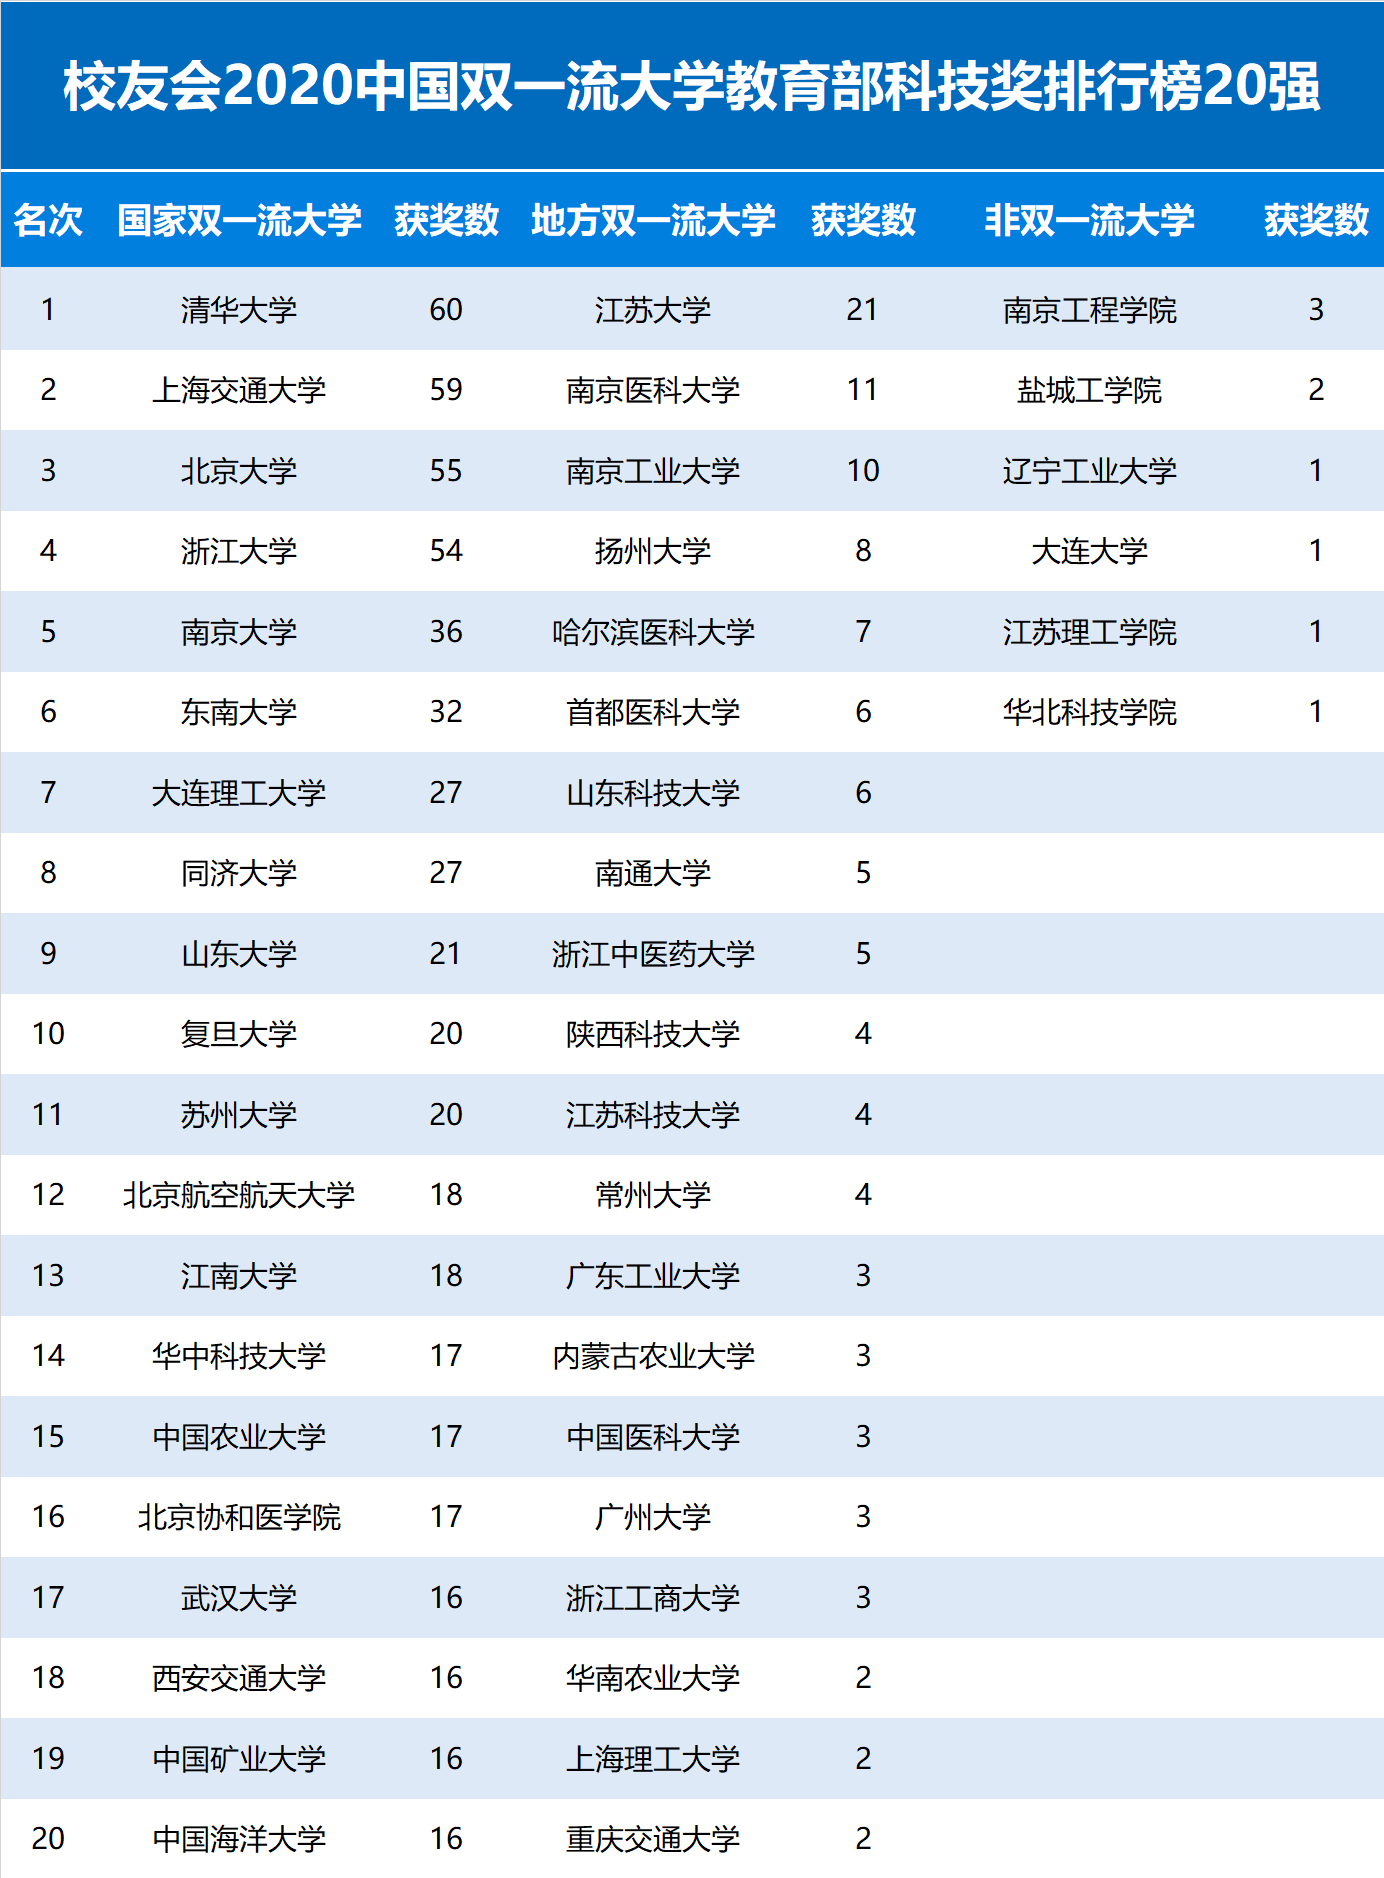The width and height of the screenshot is (1384, 1878).
Task: Click the cell 中国矿业大学
Action: point(239,1759)
